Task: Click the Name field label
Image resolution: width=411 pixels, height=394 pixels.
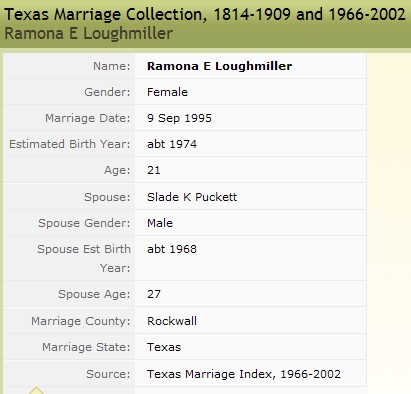Action: pos(111,66)
